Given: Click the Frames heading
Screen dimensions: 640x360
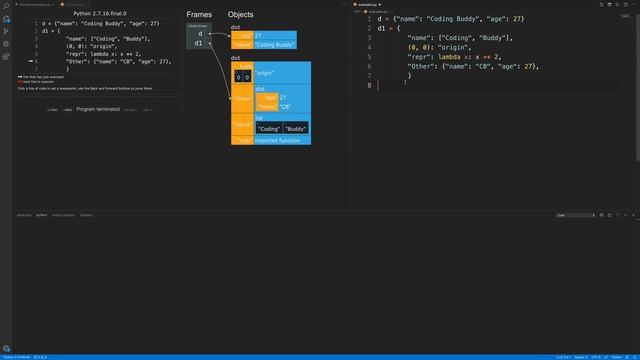Looking at the screenshot, I should [199, 15].
